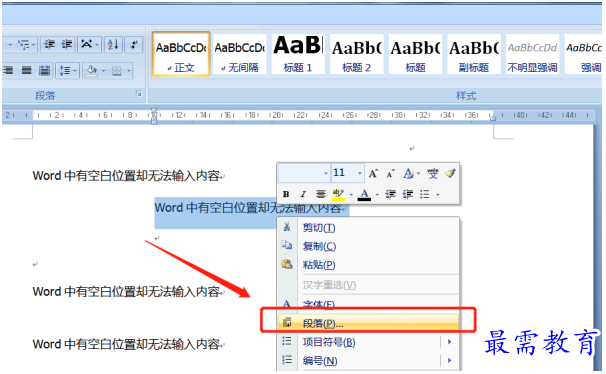606x374 pixels.
Task: Expand the Asian Layout dropdown arrow
Action: [x=97, y=45]
